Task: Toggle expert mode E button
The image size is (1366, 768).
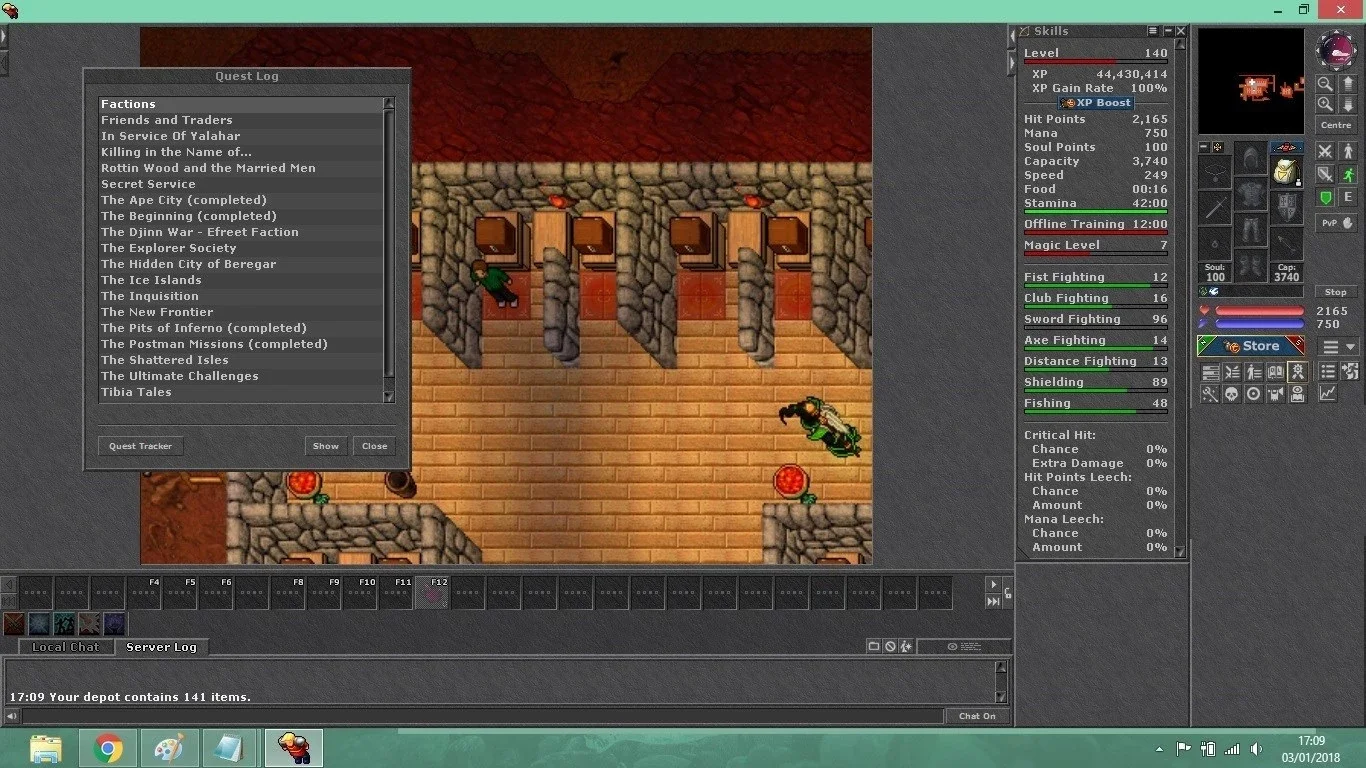Action: (1348, 197)
